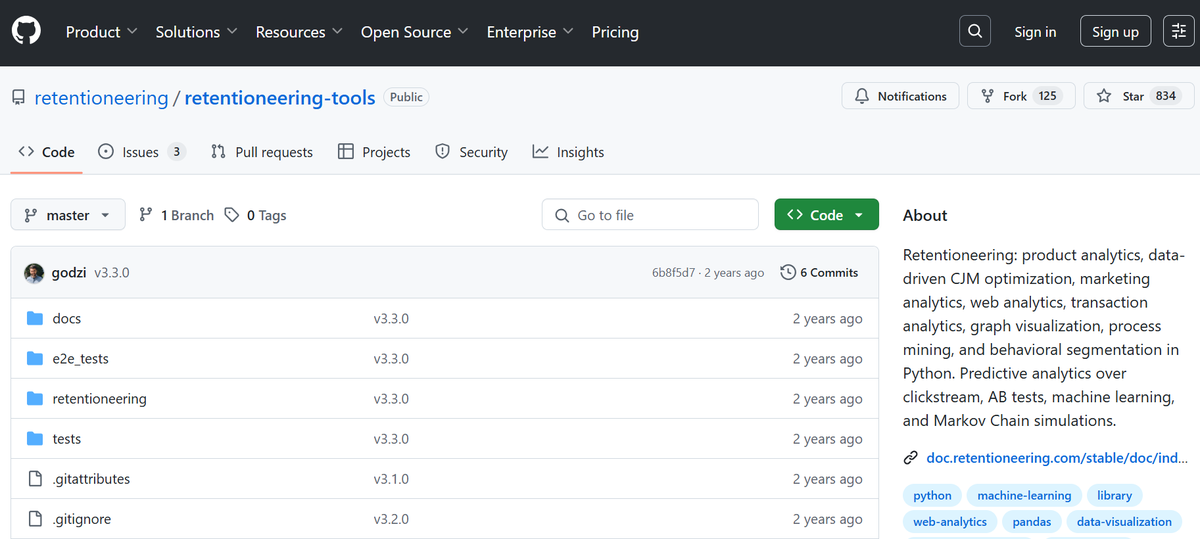Click godzi's avatar image

[x=34, y=273]
